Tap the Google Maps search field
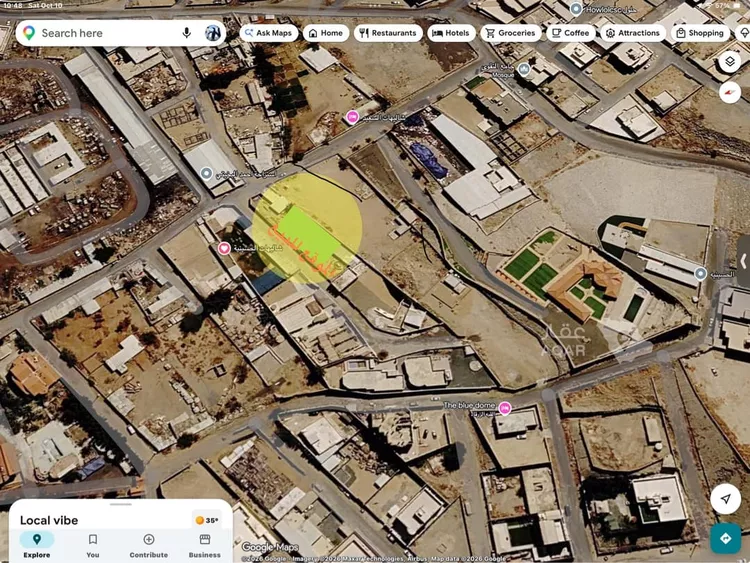 [x=121, y=33]
